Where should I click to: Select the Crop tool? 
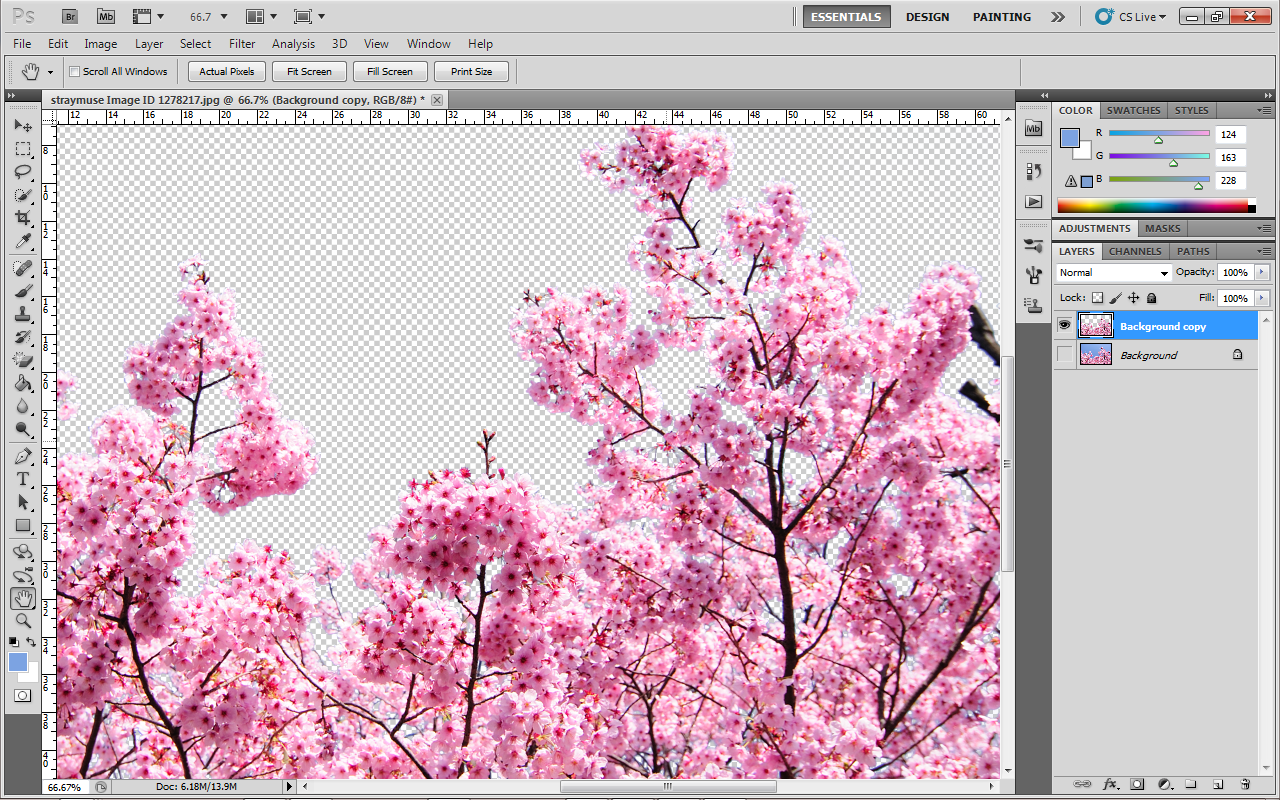[23, 218]
